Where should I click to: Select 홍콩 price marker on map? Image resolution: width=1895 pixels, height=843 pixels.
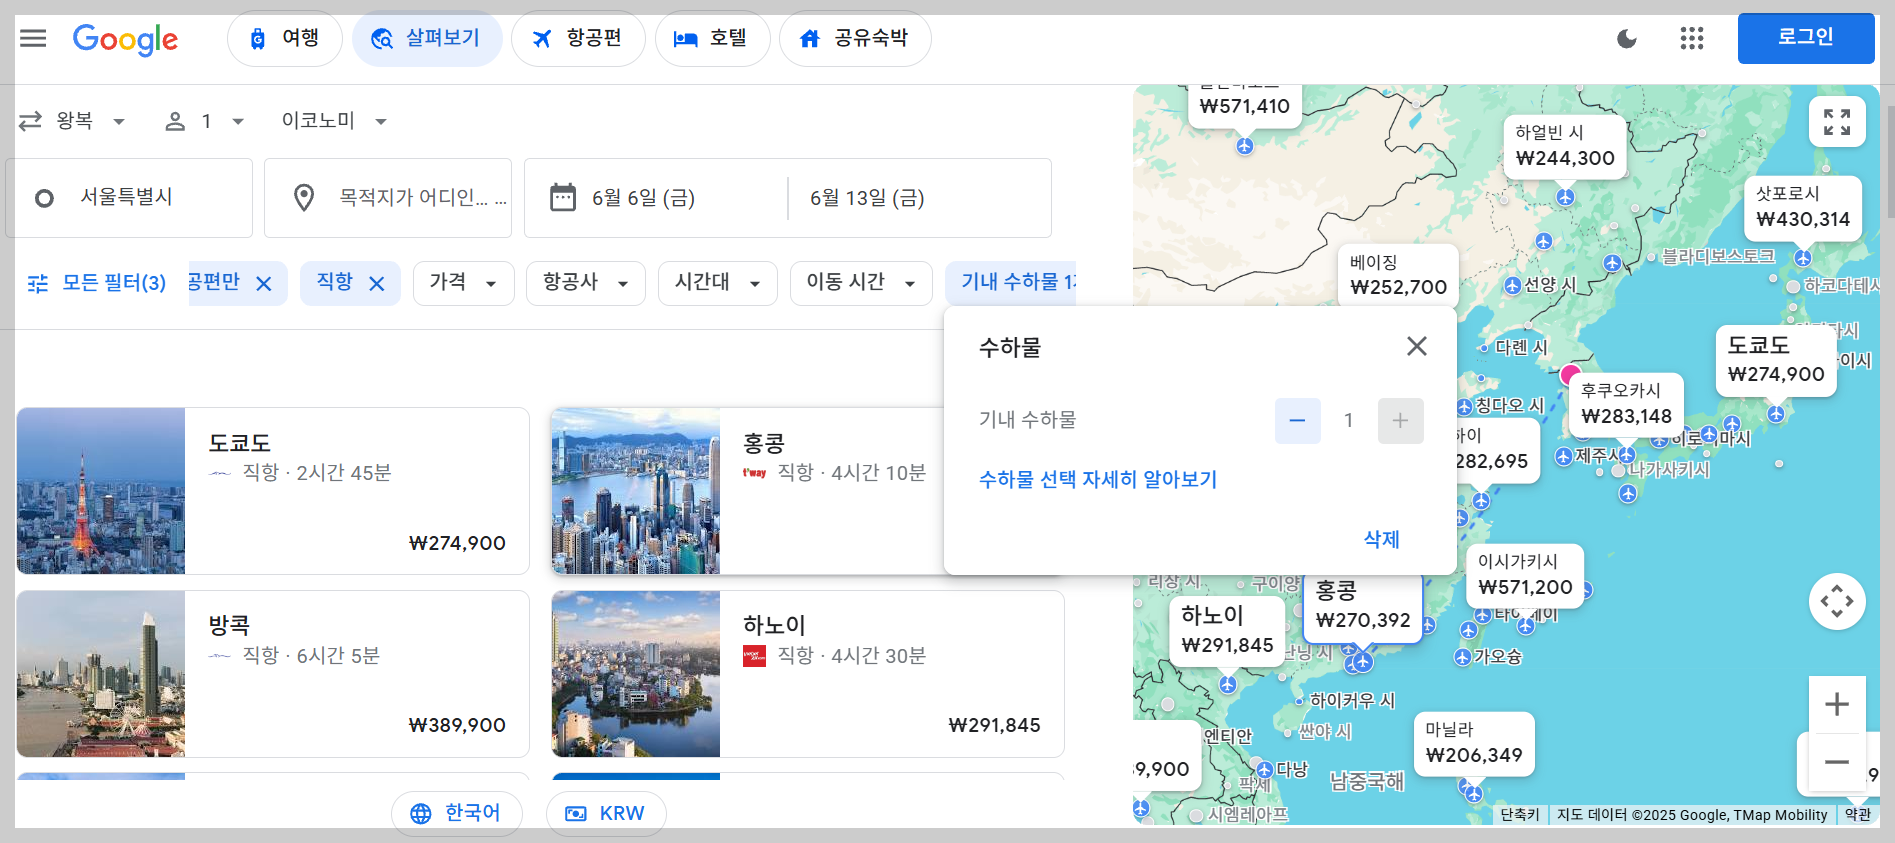click(x=1363, y=608)
